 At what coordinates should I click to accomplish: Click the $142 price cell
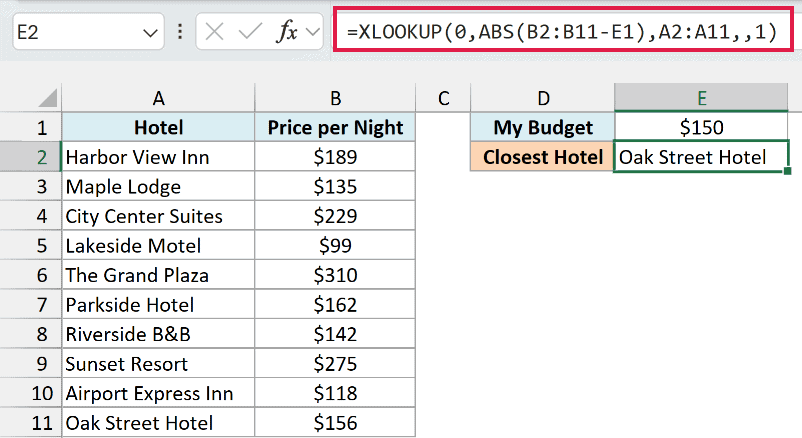tap(335, 334)
